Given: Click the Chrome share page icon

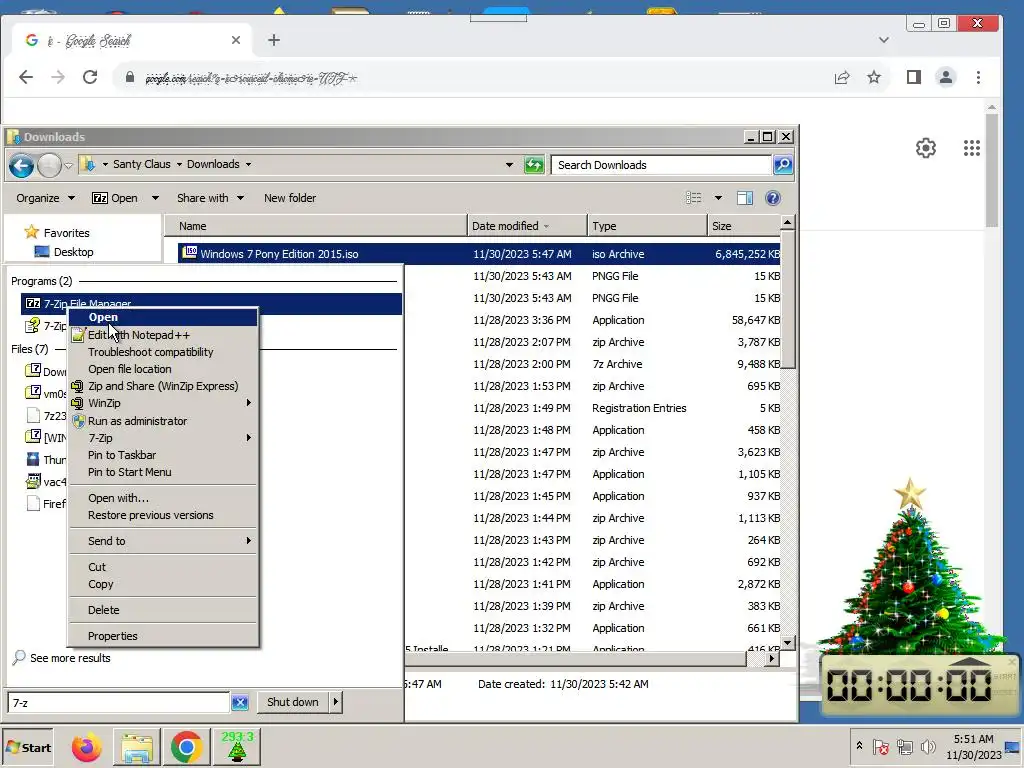Looking at the screenshot, I should tap(842, 78).
